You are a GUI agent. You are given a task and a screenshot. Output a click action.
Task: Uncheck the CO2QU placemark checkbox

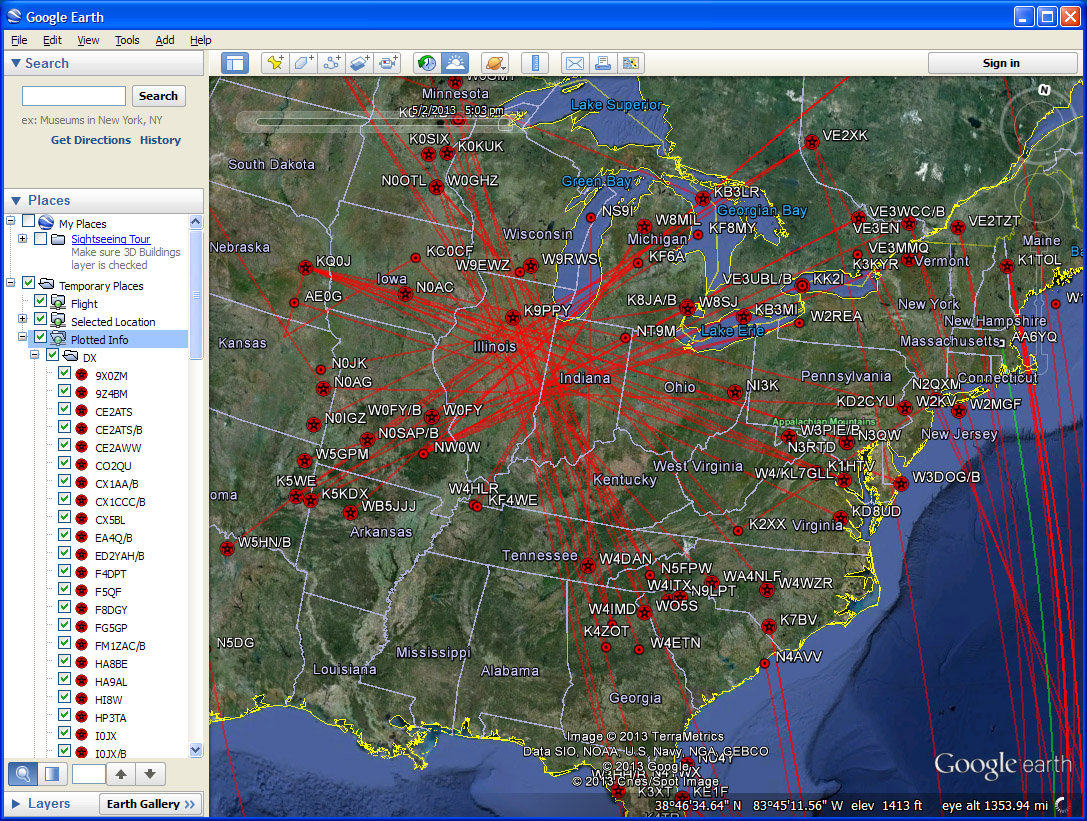[64, 463]
